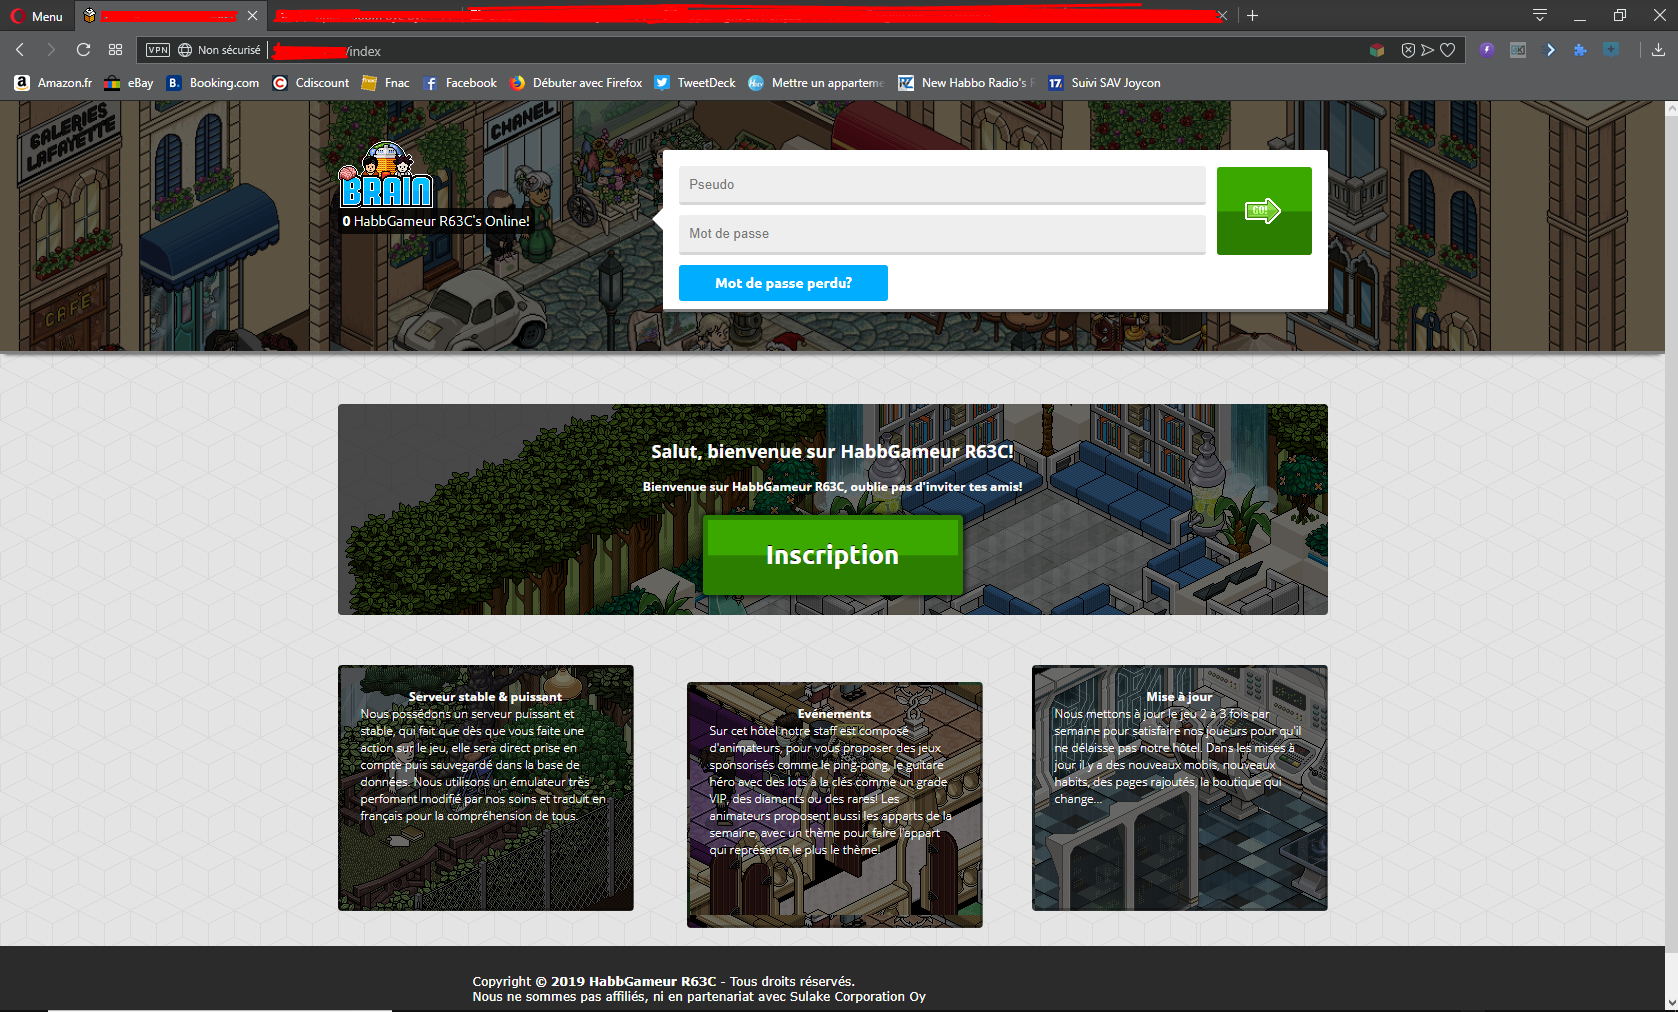Click the green GO login button
This screenshot has height=1012, width=1678.
(1264, 211)
